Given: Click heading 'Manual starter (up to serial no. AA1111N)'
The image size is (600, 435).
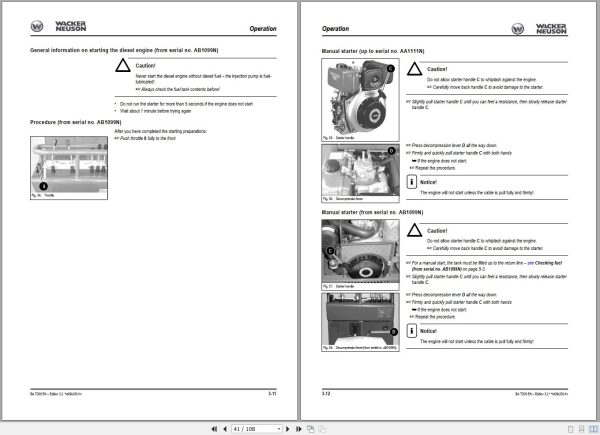Looking at the screenshot, I should [373, 51].
